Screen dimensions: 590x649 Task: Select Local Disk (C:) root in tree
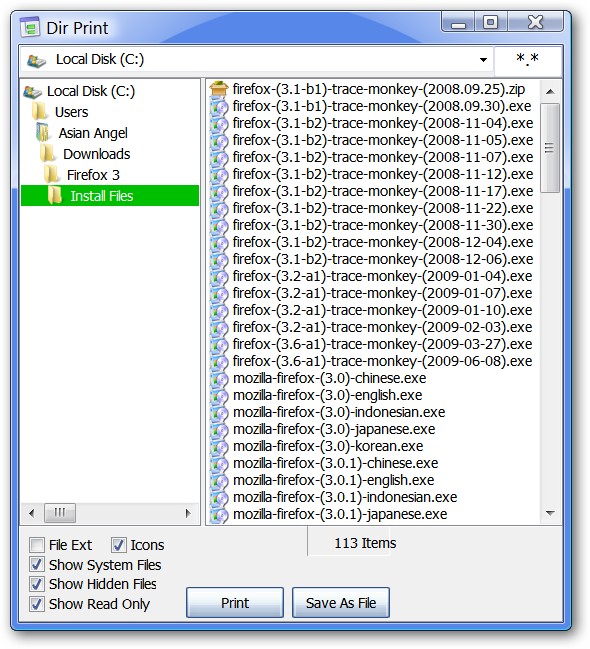point(91,91)
